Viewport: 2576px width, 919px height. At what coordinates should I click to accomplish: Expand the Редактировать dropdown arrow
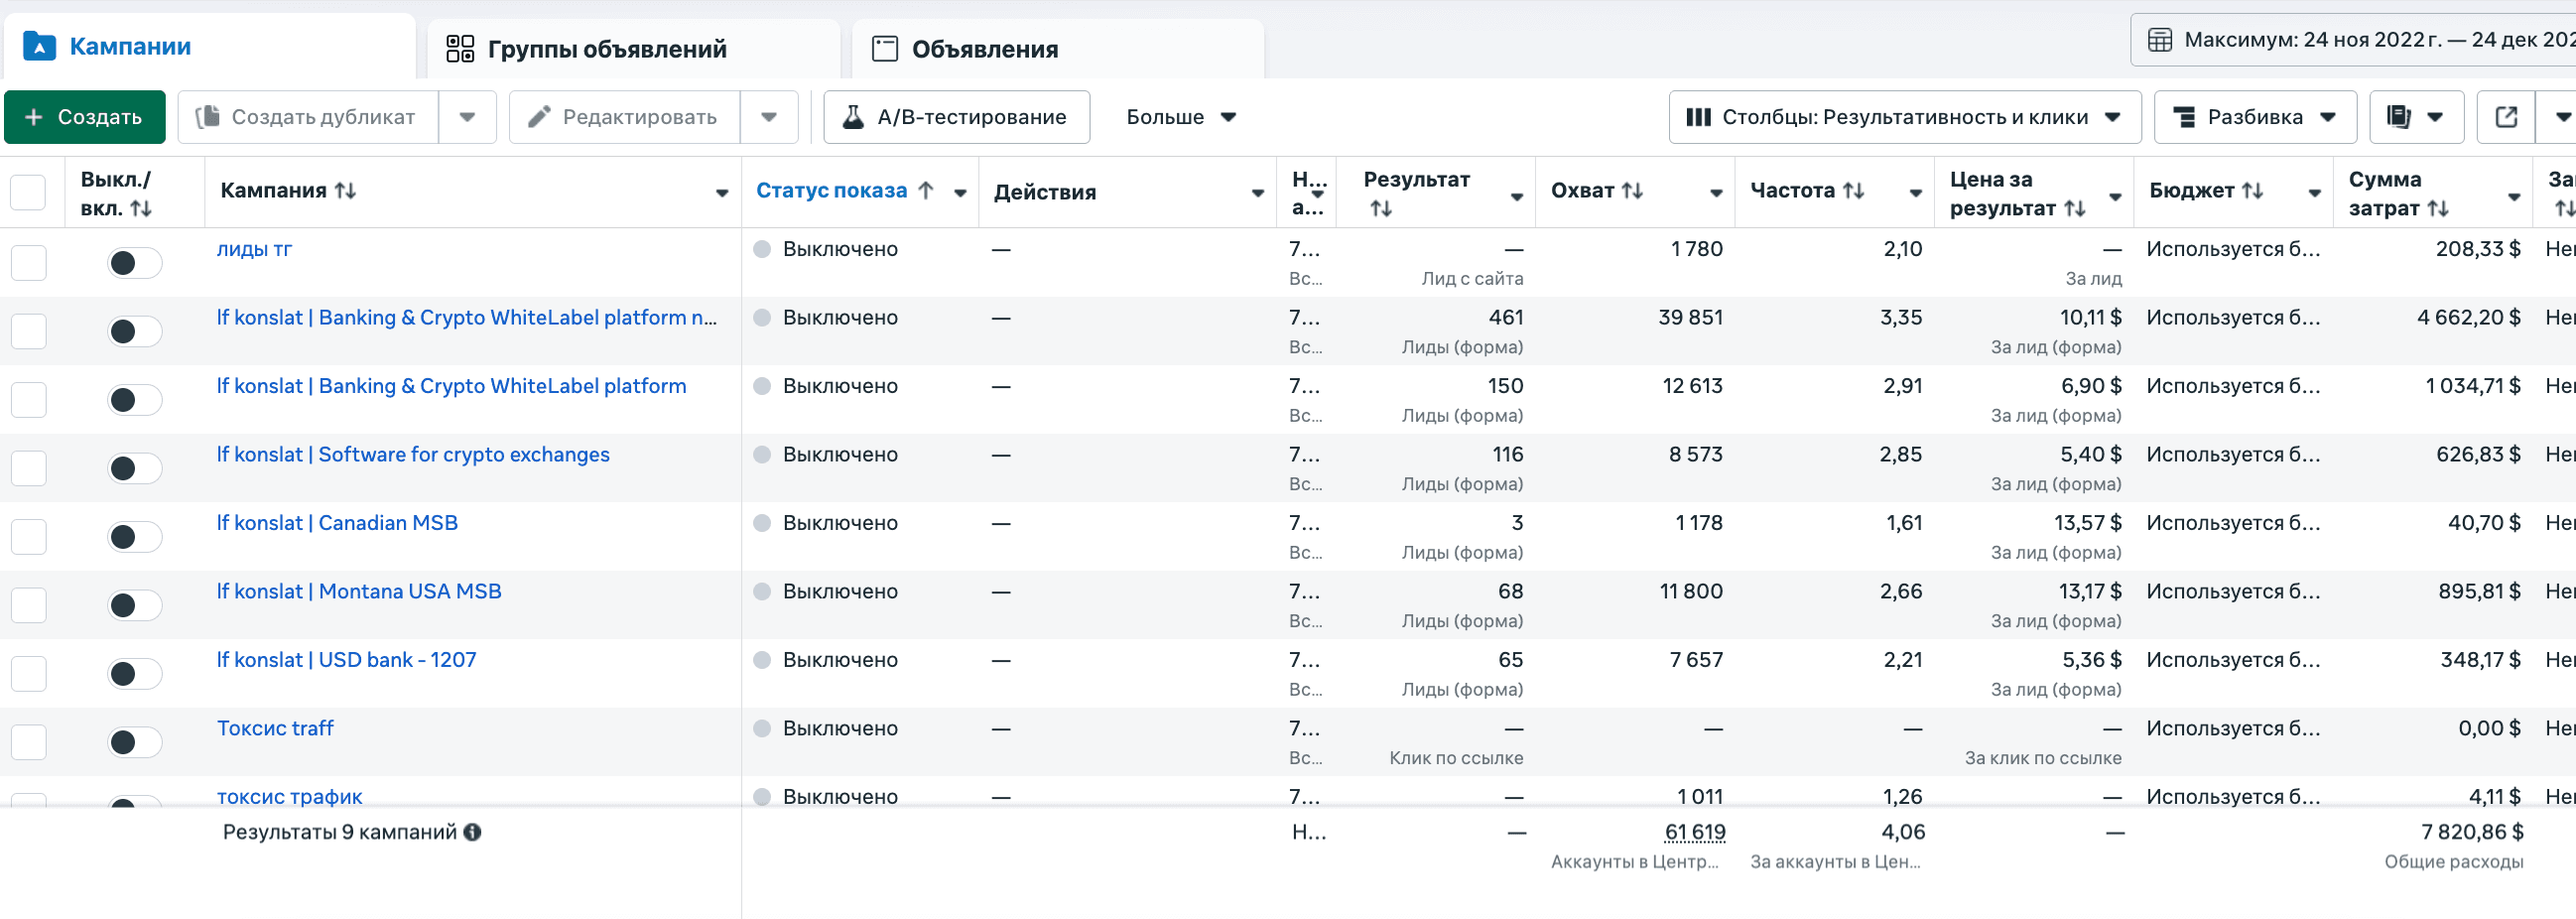click(769, 117)
